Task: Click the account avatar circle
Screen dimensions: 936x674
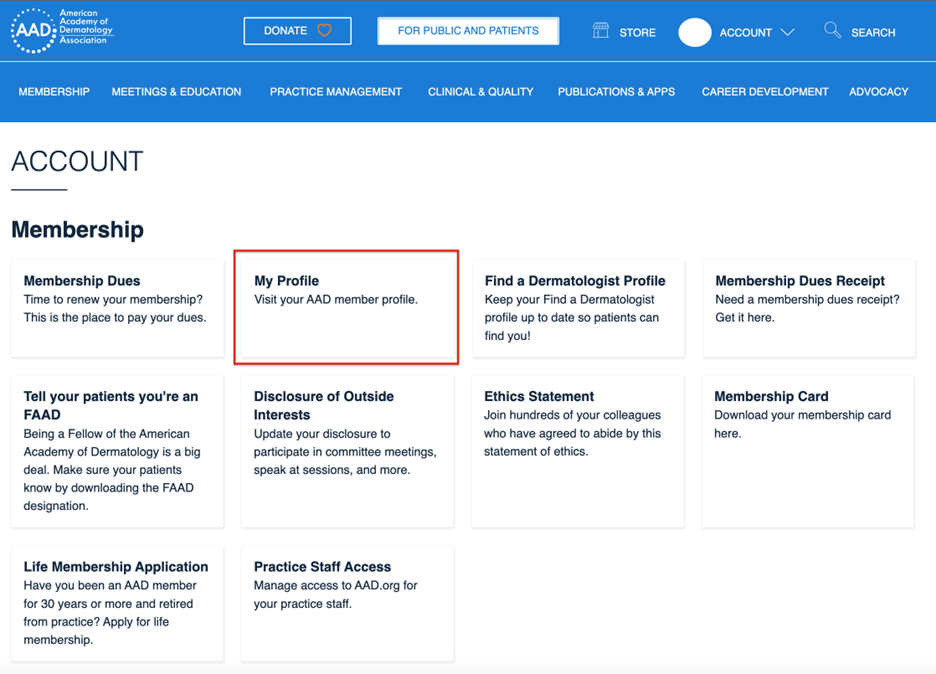Action: tap(694, 32)
